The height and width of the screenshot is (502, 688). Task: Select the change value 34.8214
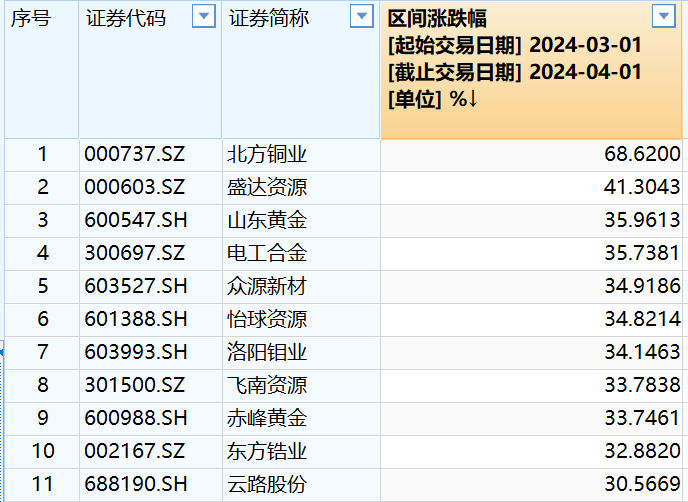tap(642, 319)
